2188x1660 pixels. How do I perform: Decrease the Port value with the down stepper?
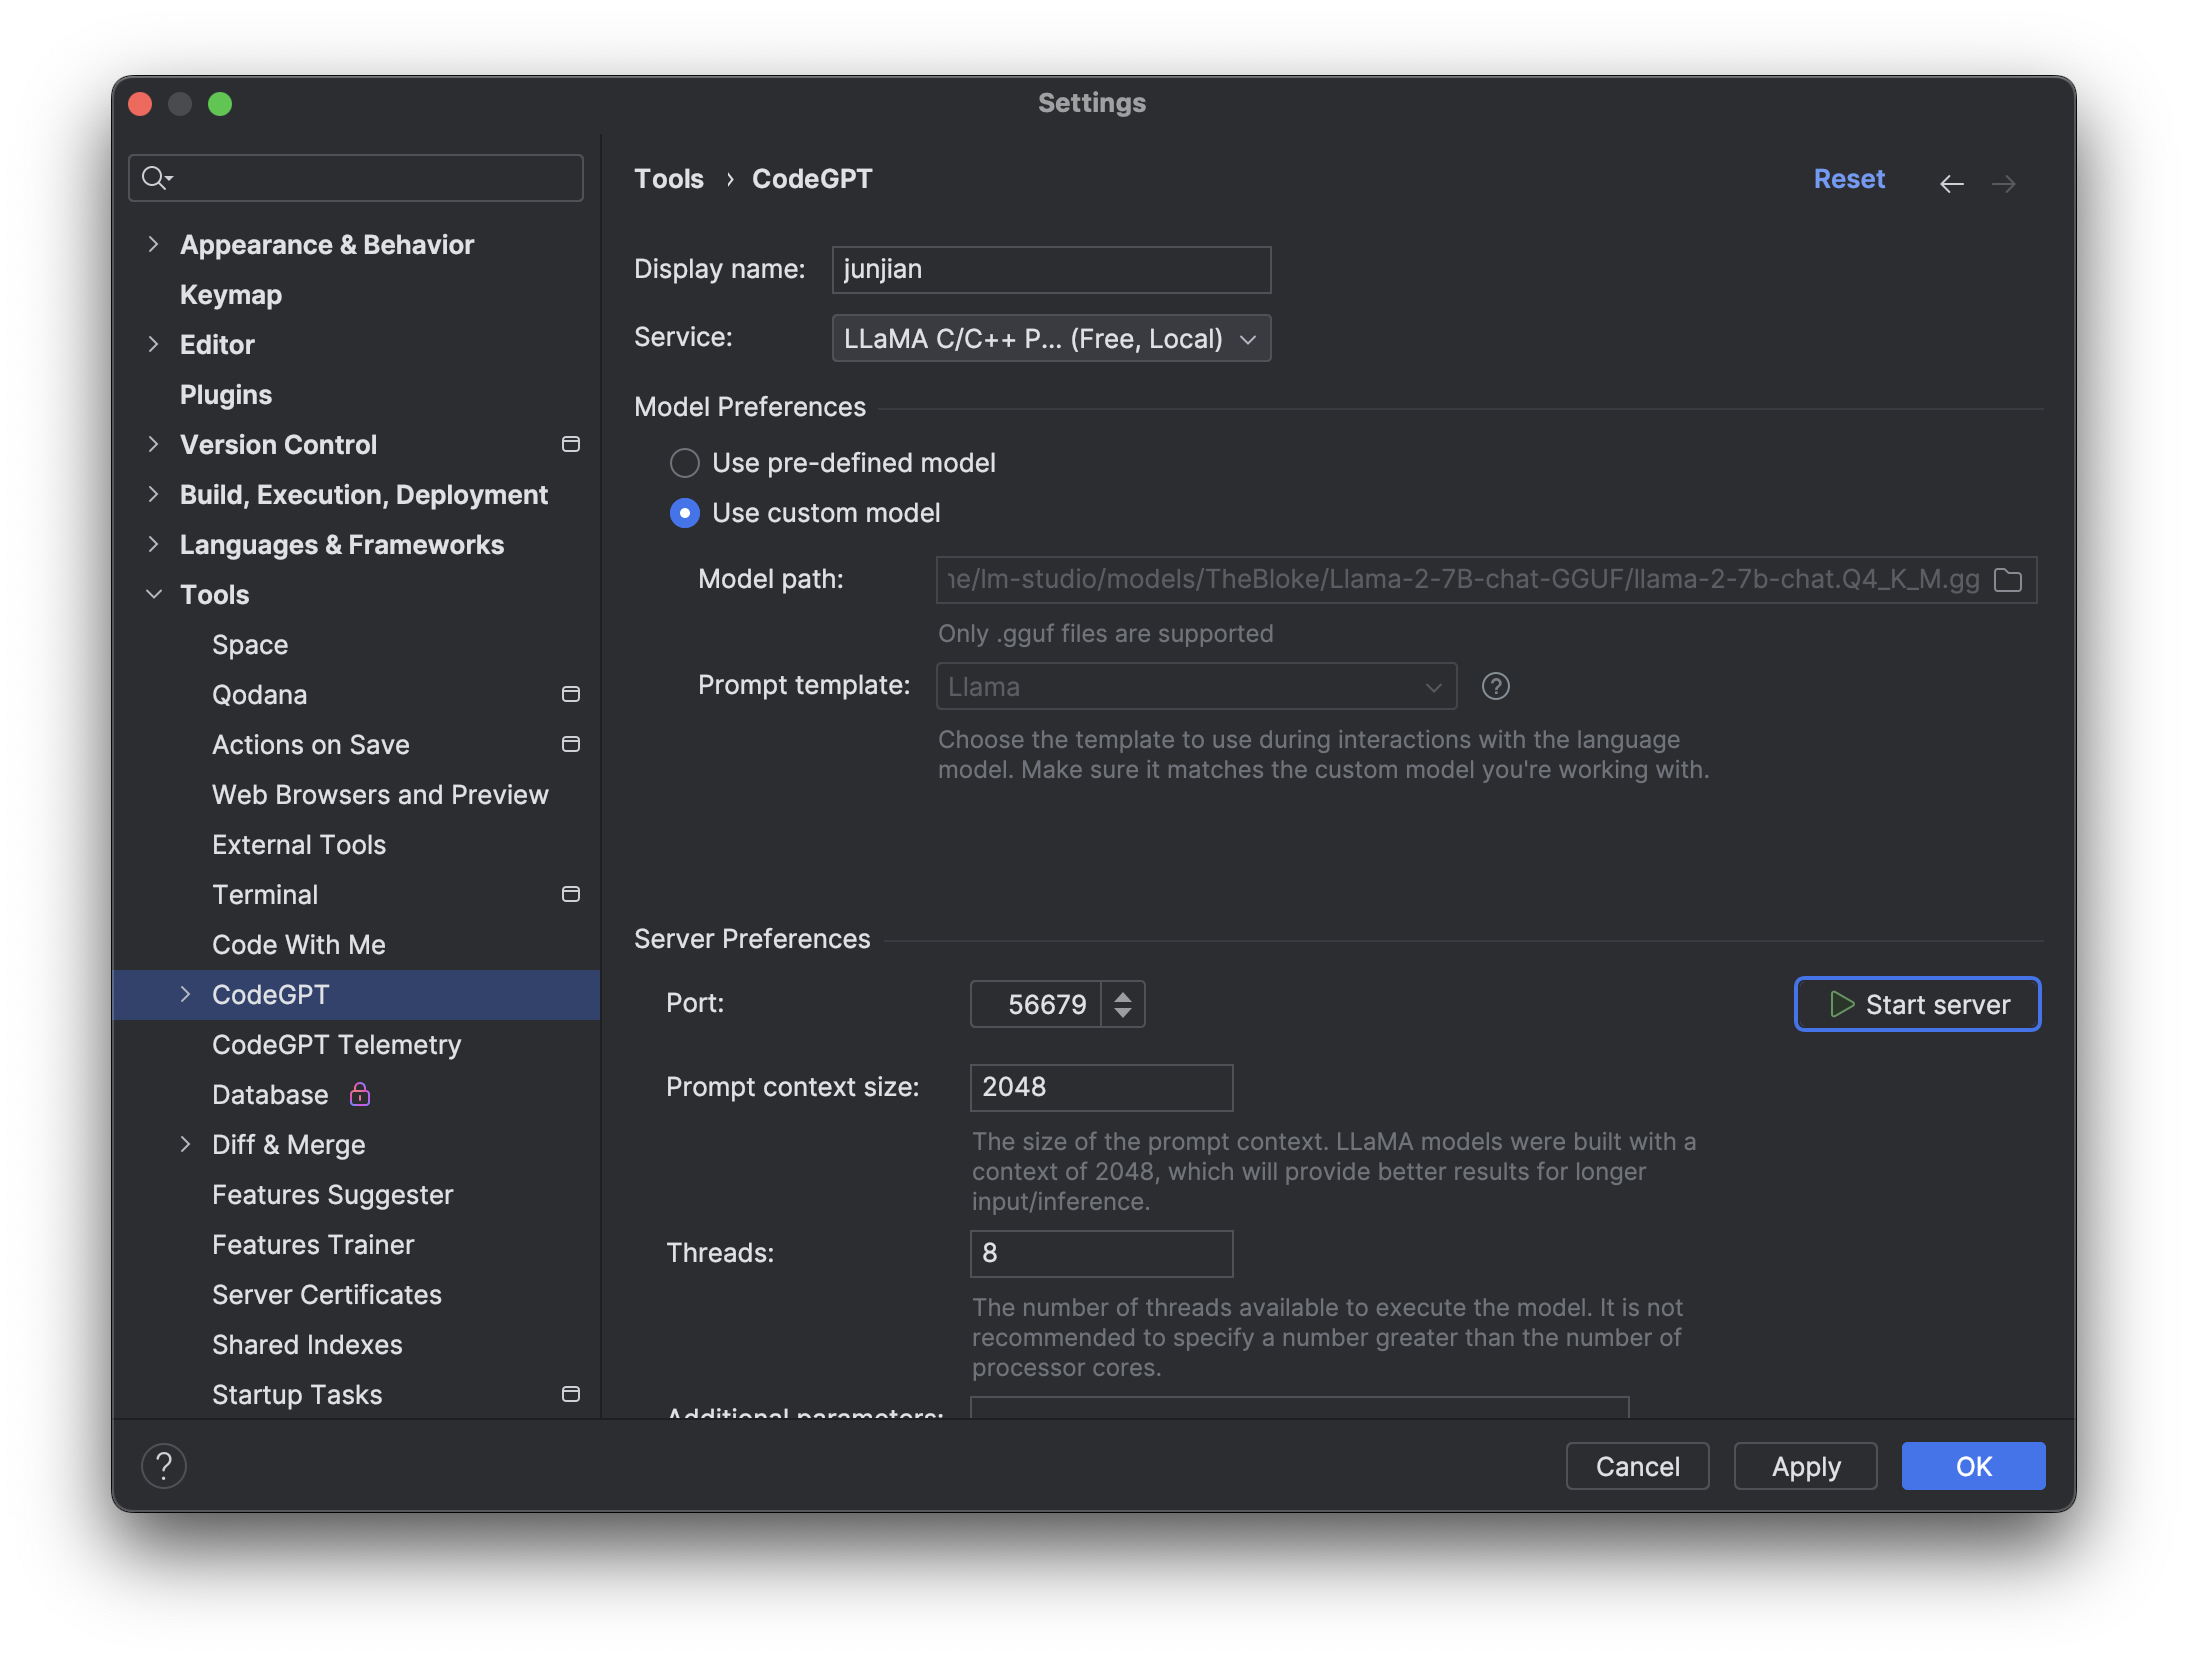tap(1123, 1013)
